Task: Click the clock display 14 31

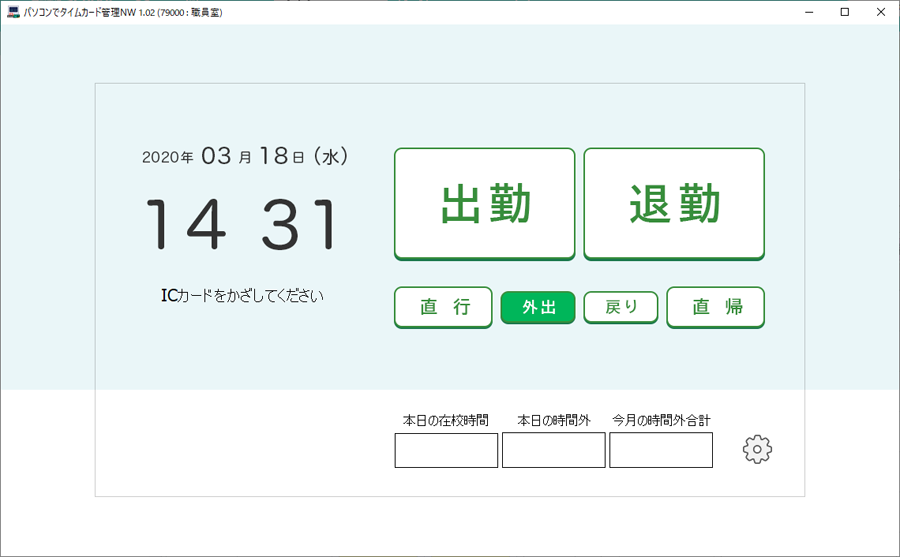Action: pos(242,224)
